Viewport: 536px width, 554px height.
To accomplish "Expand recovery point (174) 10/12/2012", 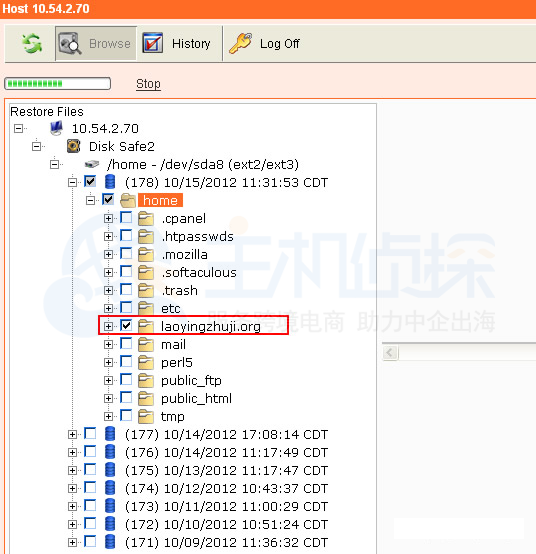I will tap(72, 489).
